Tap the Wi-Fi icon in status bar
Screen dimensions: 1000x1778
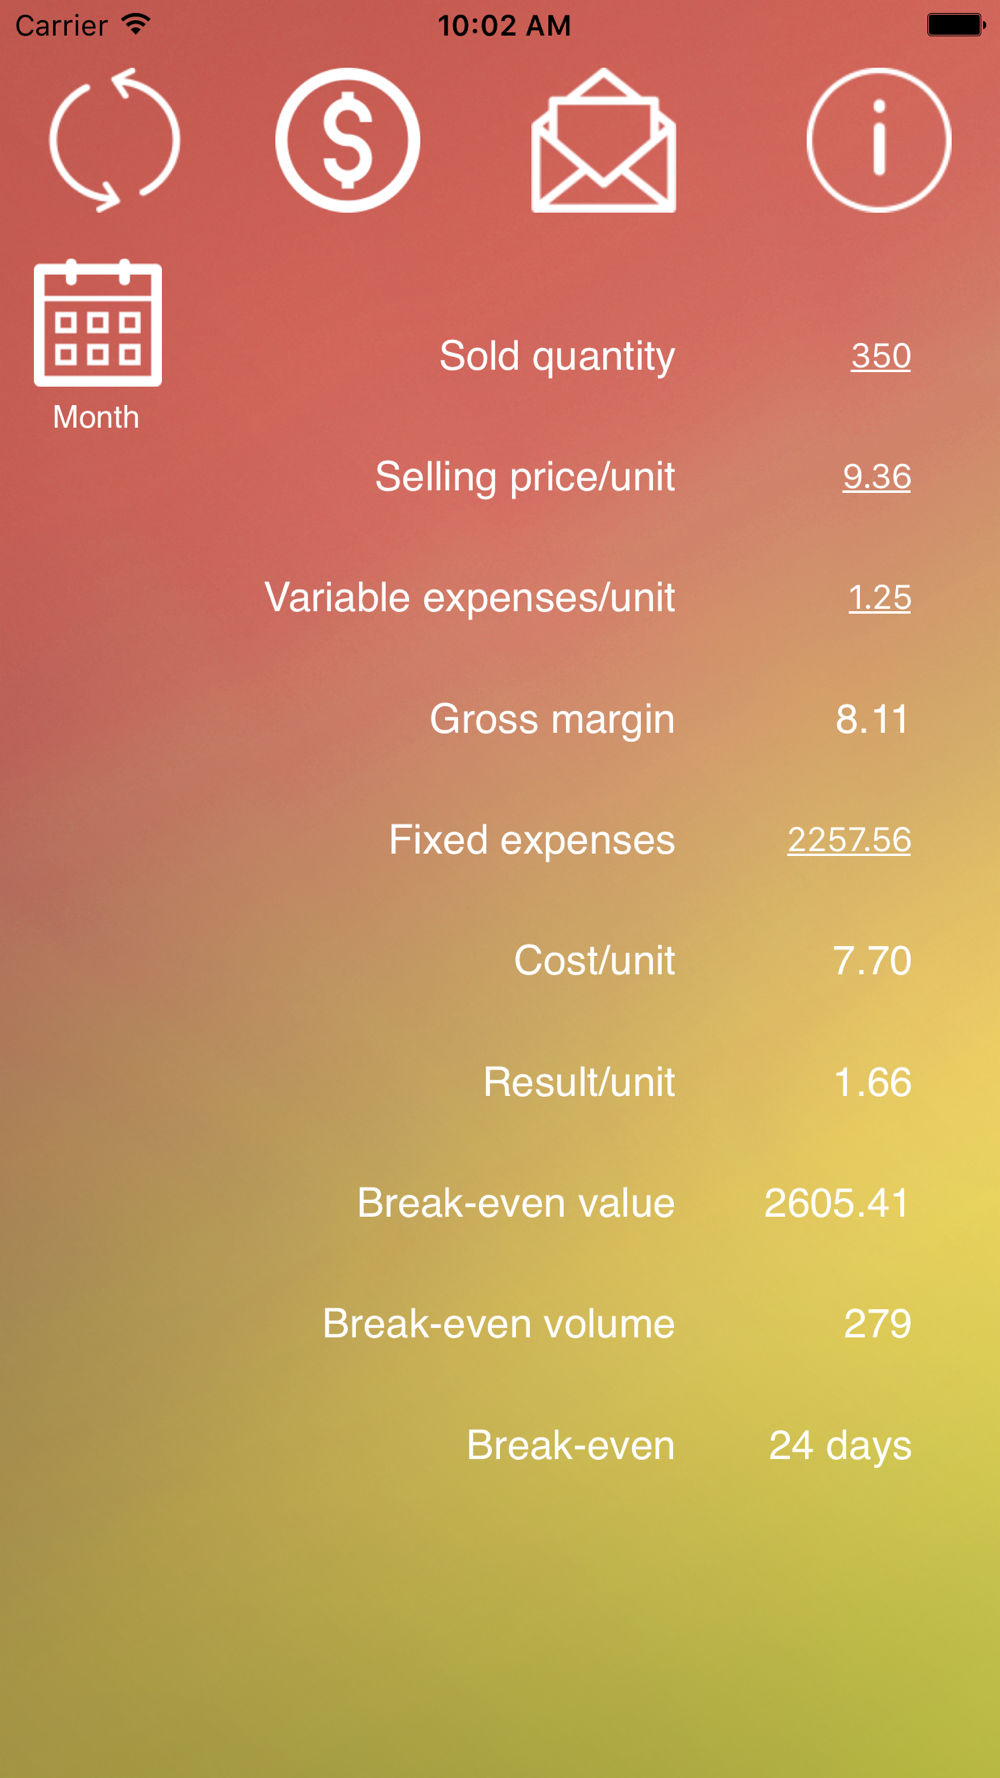[135, 24]
